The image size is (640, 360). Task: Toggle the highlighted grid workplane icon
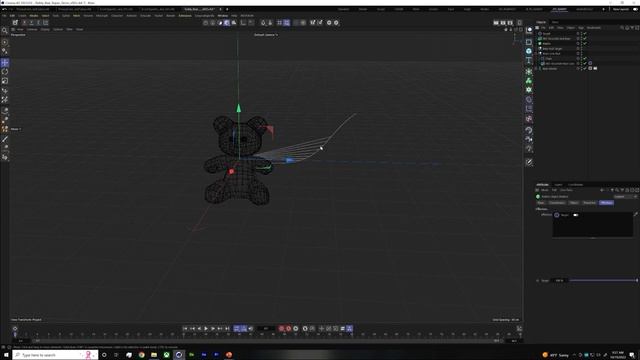point(287,23)
